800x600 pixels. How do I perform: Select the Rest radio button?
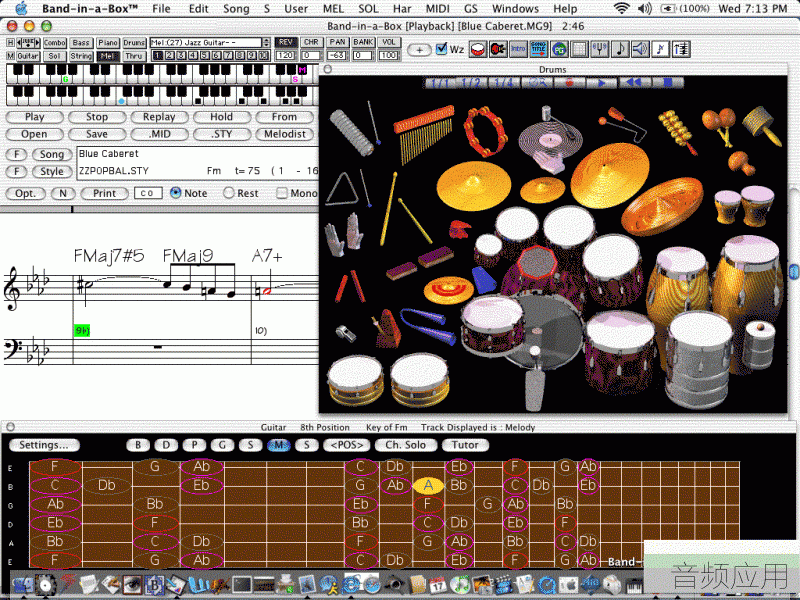point(229,193)
